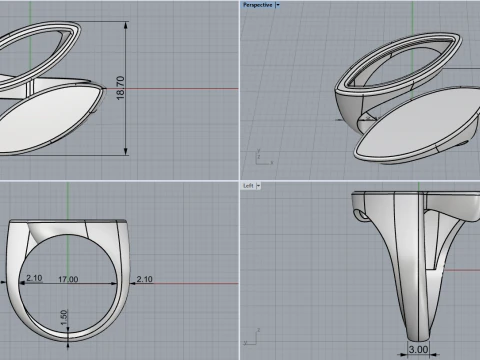The height and width of the screenshot is (360, 480).
Task: Select the 1.50 band thickness dimension
Action: tap(64, 318)
